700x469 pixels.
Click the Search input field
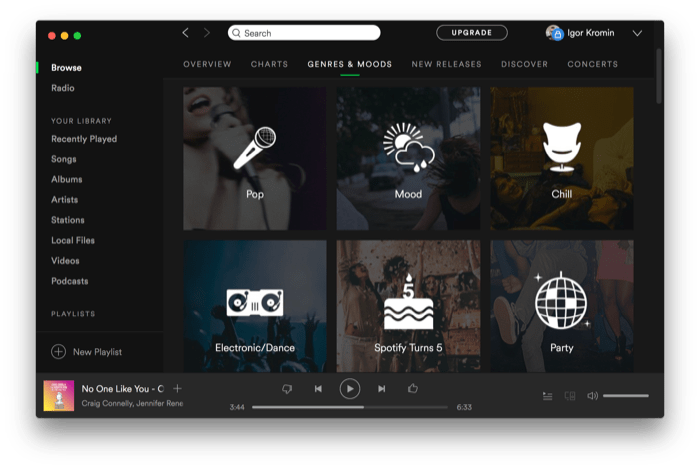pos(304,33)
